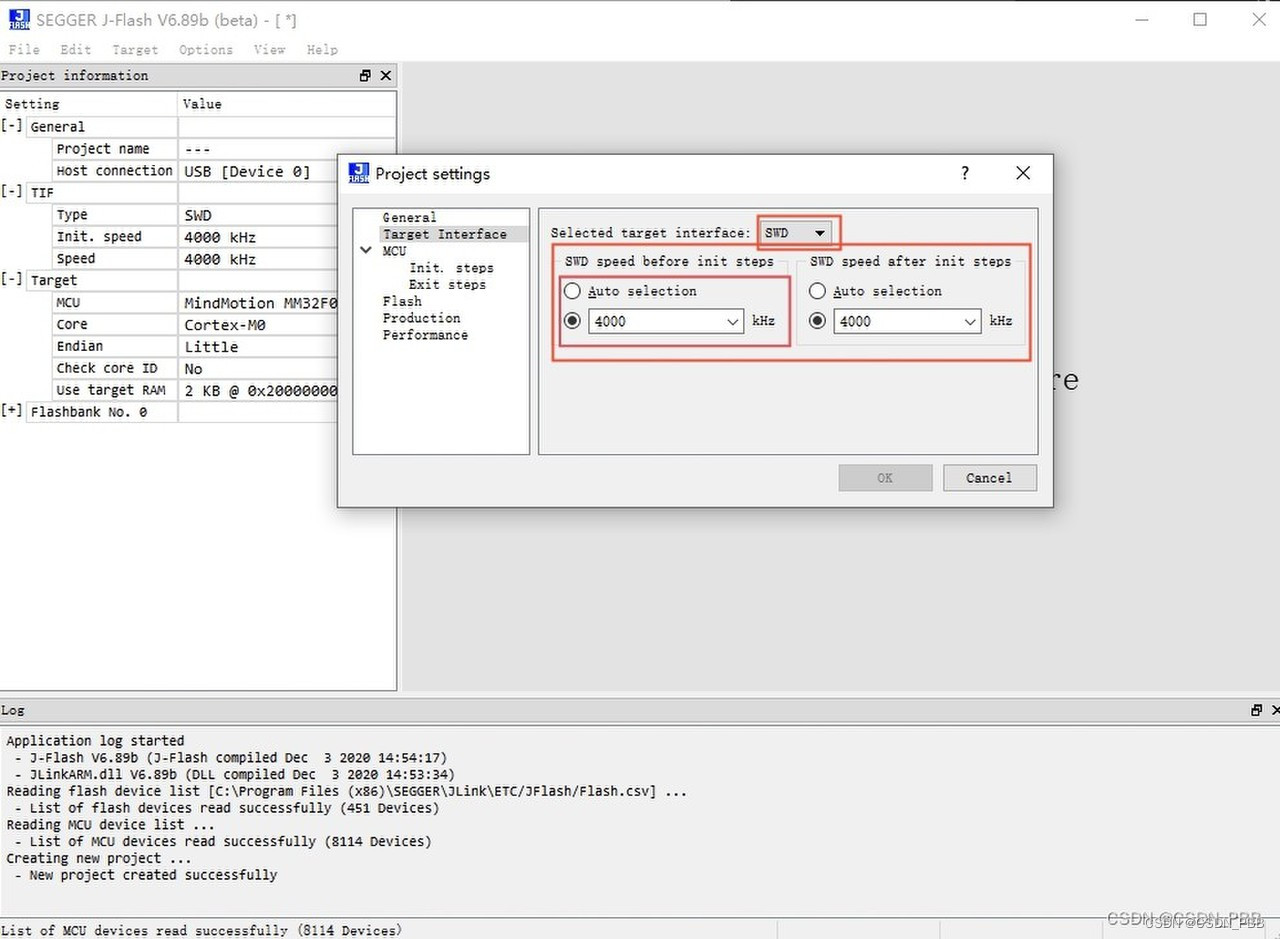Viewport: 1280px width, 939px height.
Task: Undock the Project information panel
Action: coord(364,75)
